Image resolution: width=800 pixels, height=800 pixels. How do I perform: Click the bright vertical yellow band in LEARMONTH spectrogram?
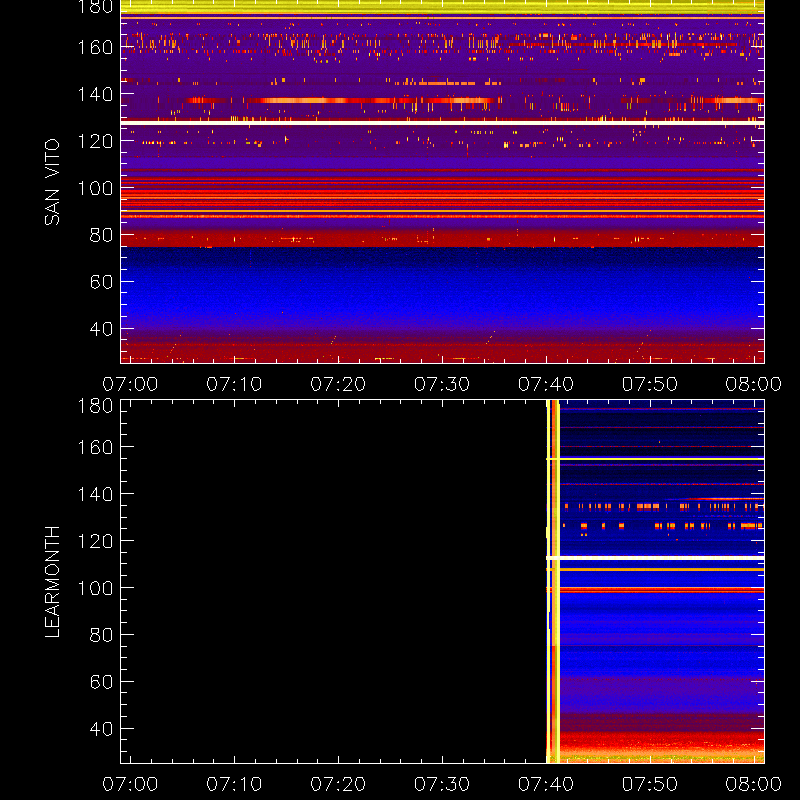[x=553, y=581]
